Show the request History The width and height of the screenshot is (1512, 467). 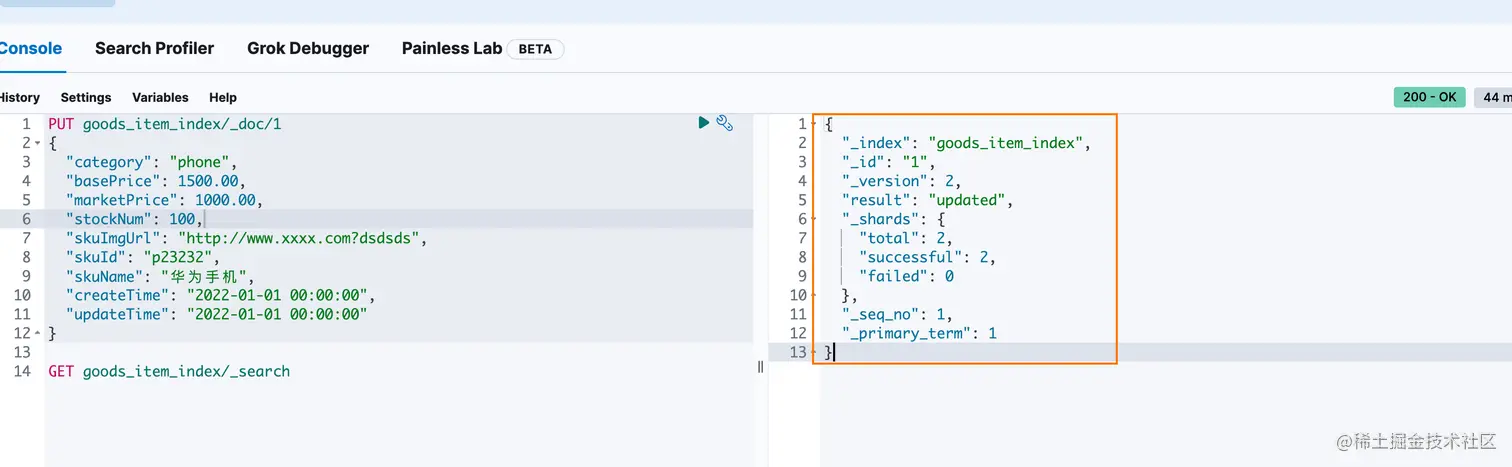click(19, 97)
